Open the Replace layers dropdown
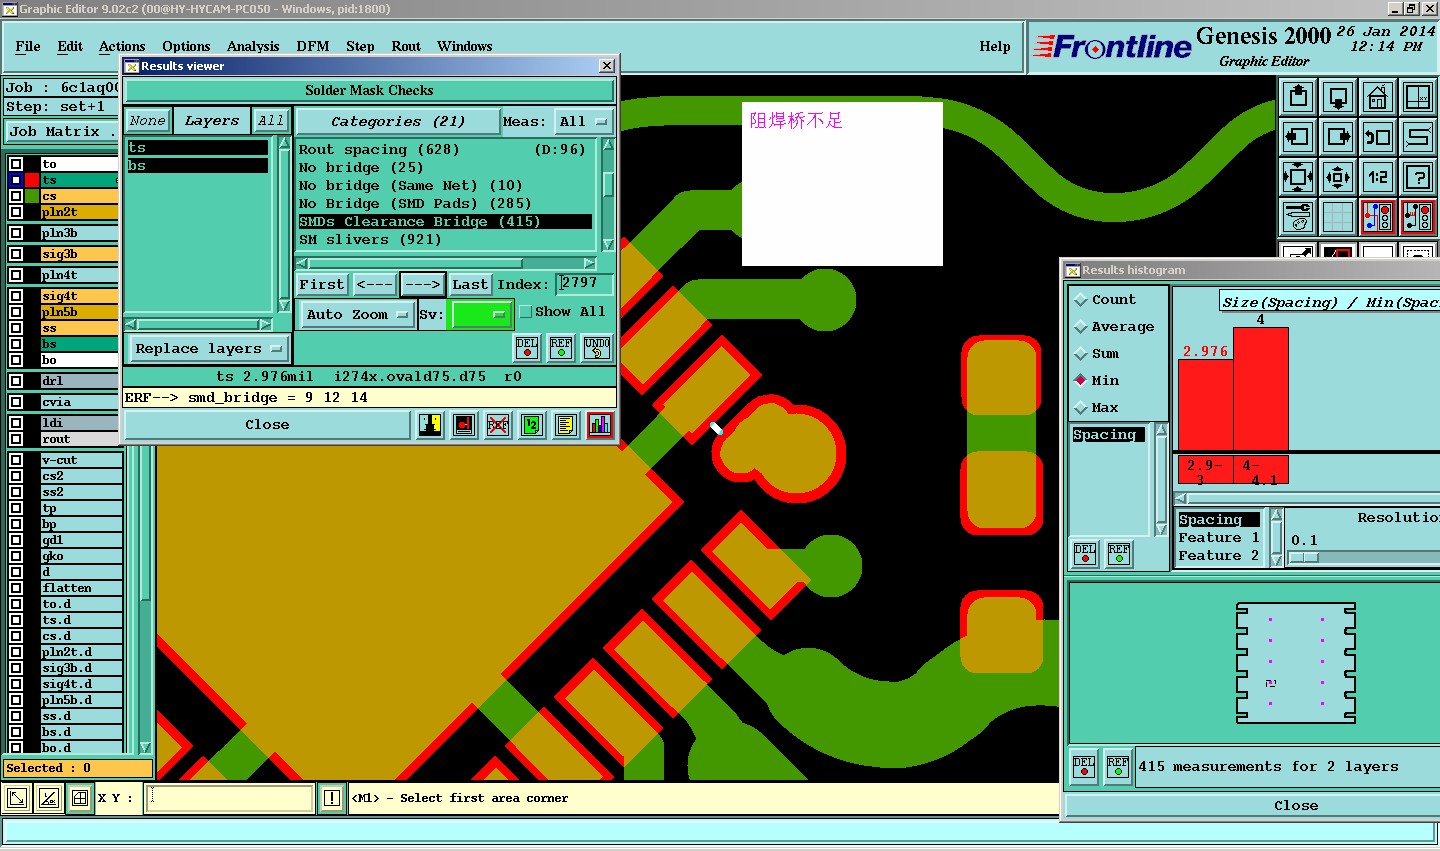This screenshot has height=851, width=1440. (x=209, y=349)
